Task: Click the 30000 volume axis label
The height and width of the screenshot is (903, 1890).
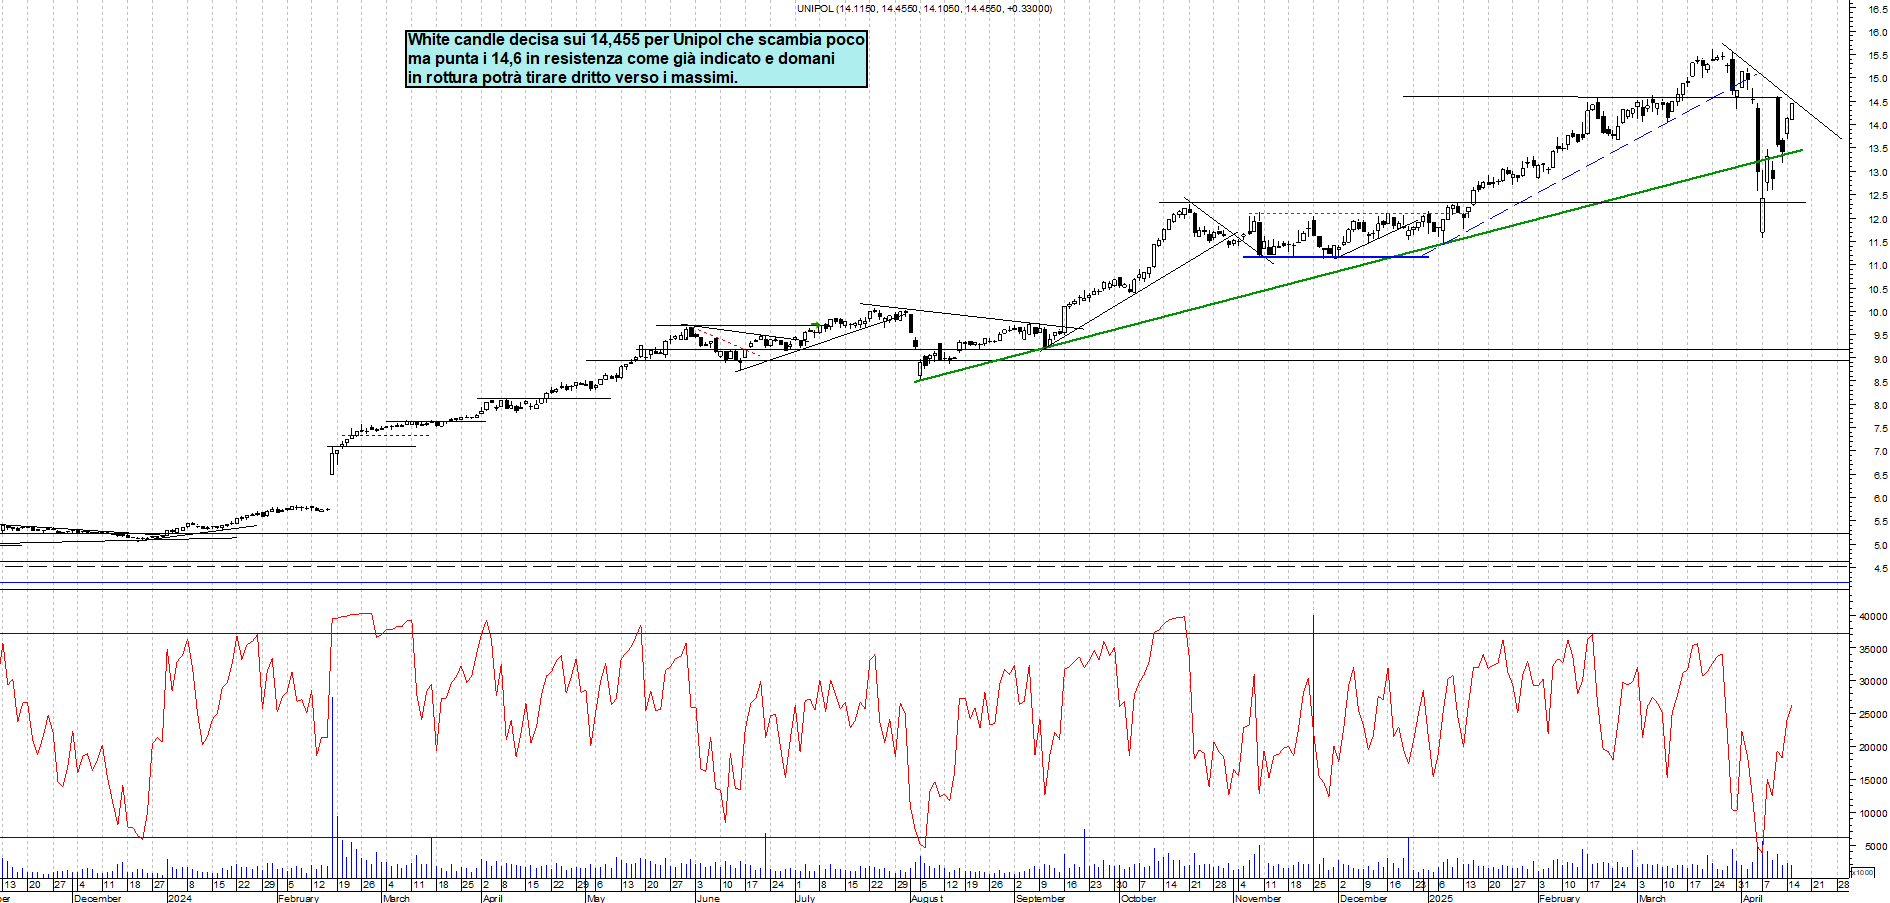Action: [x=1873, y=682]
